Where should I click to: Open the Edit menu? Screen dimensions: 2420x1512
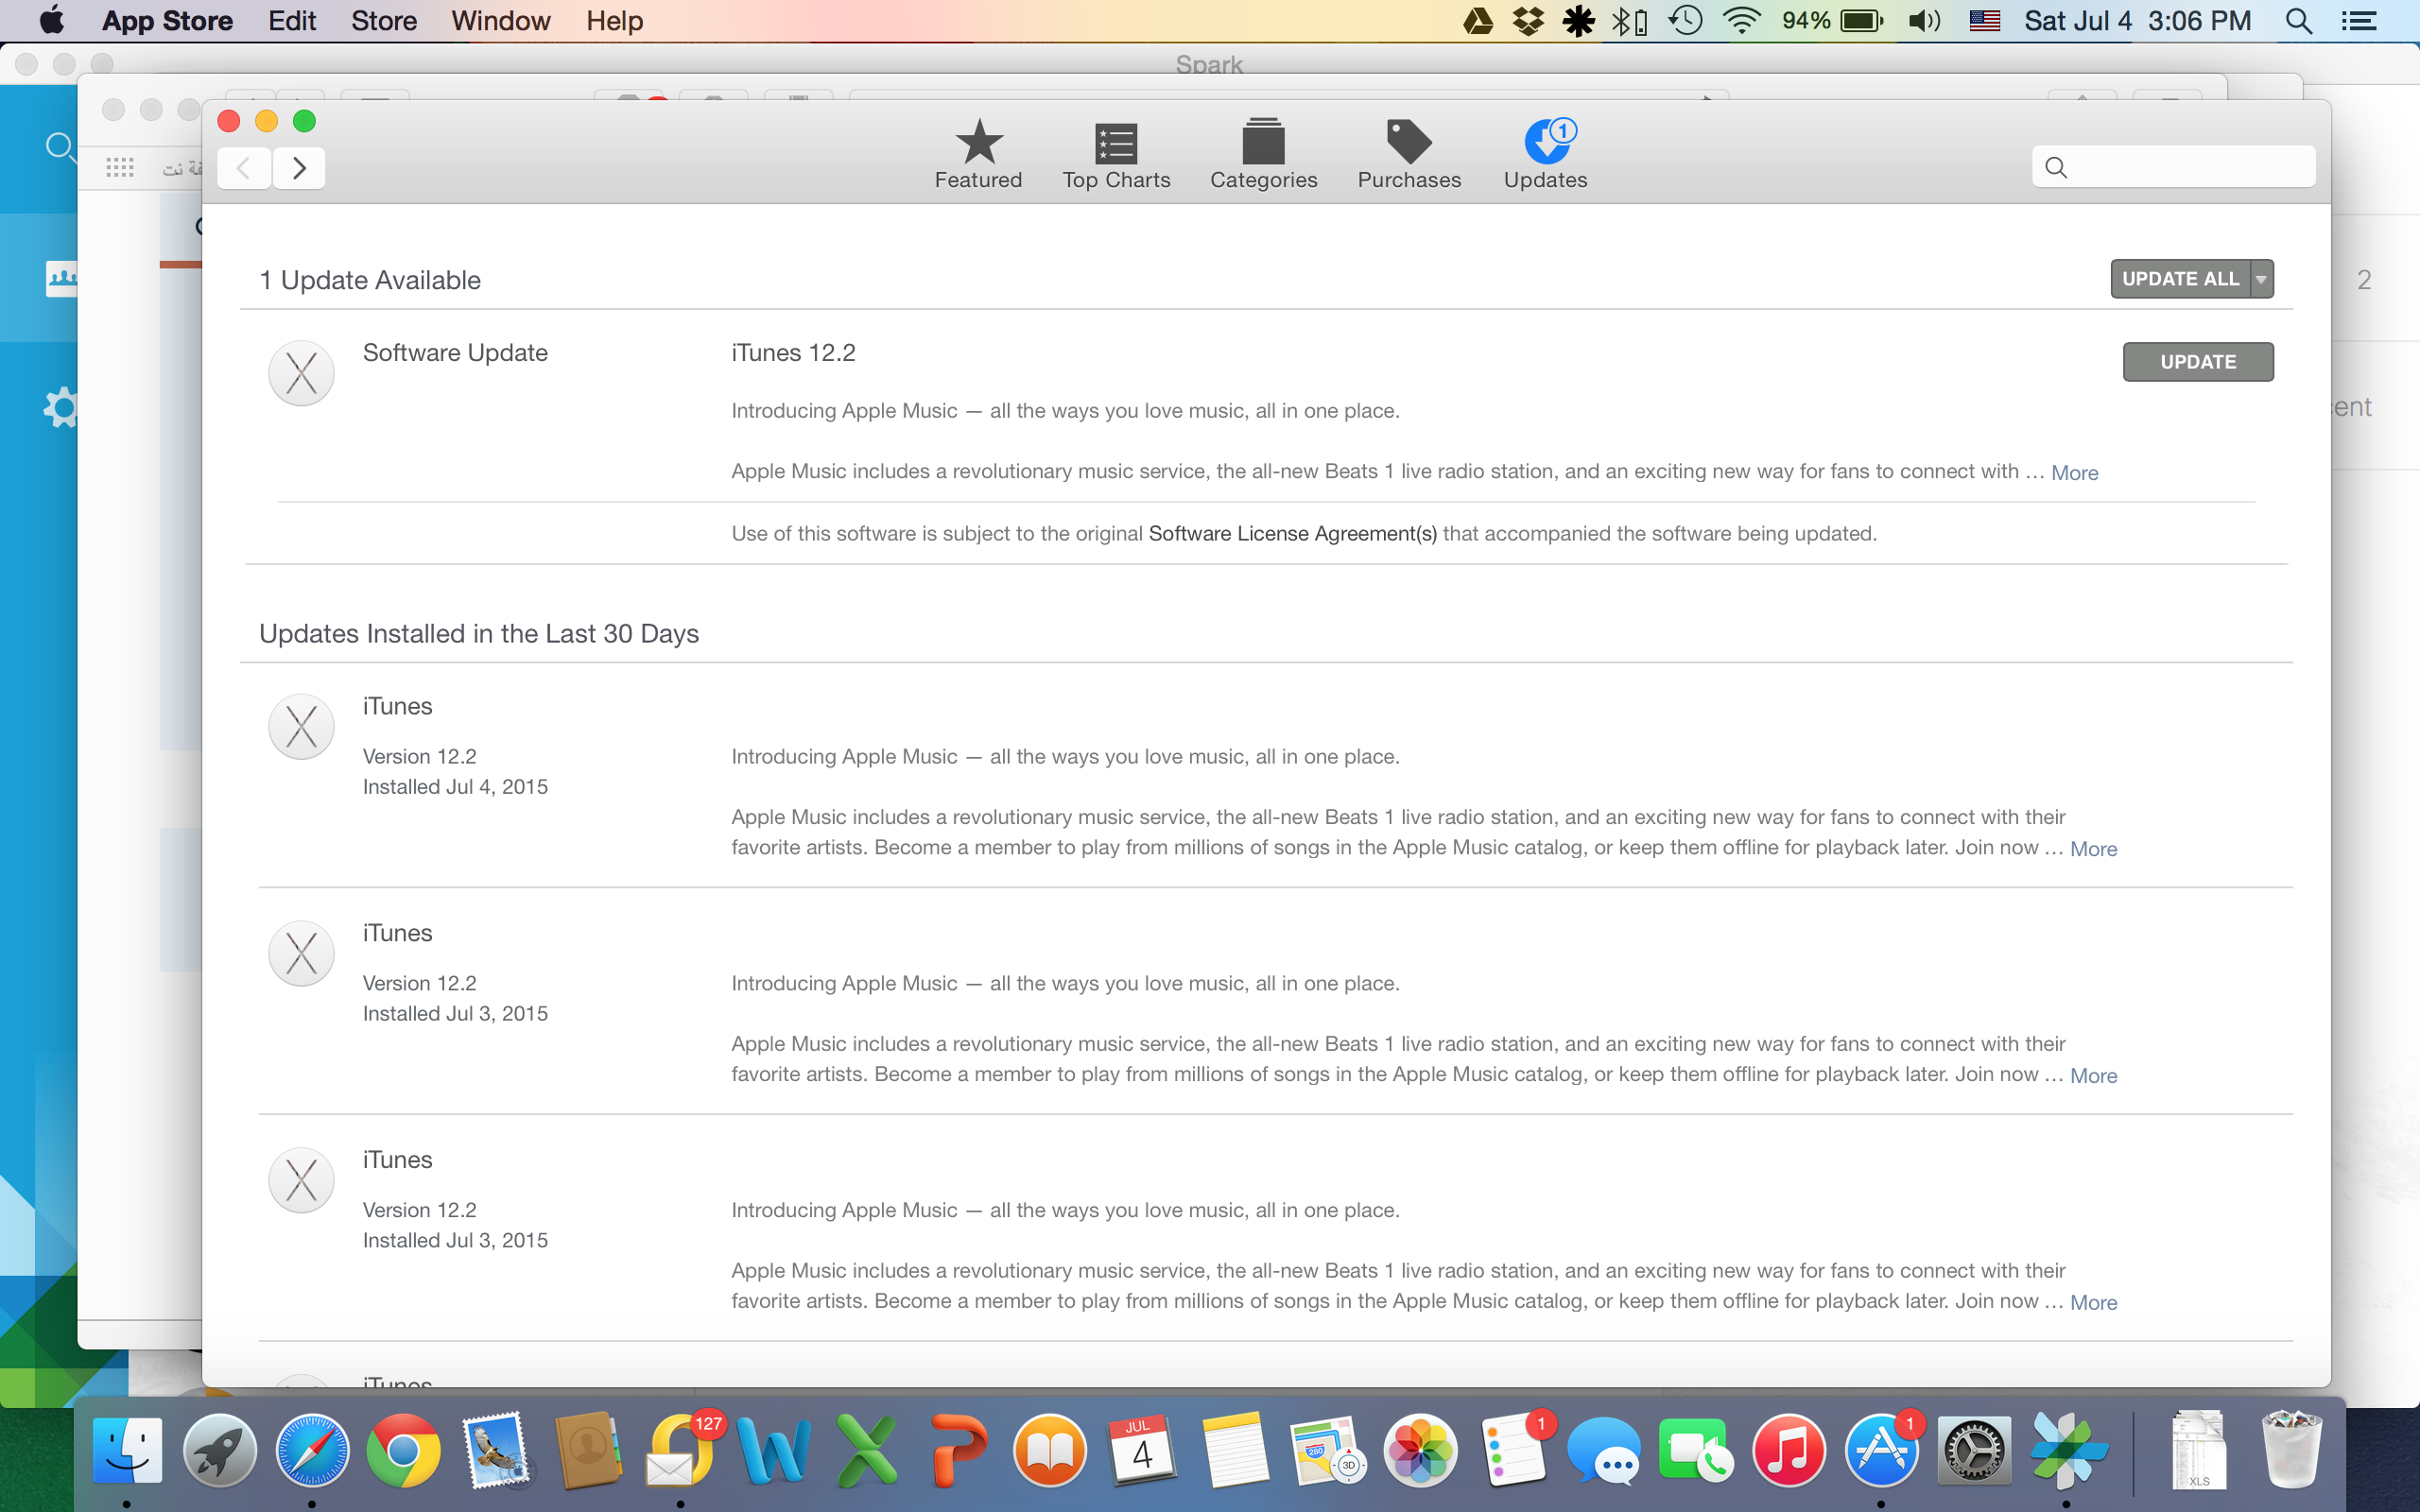pos(292,21)
